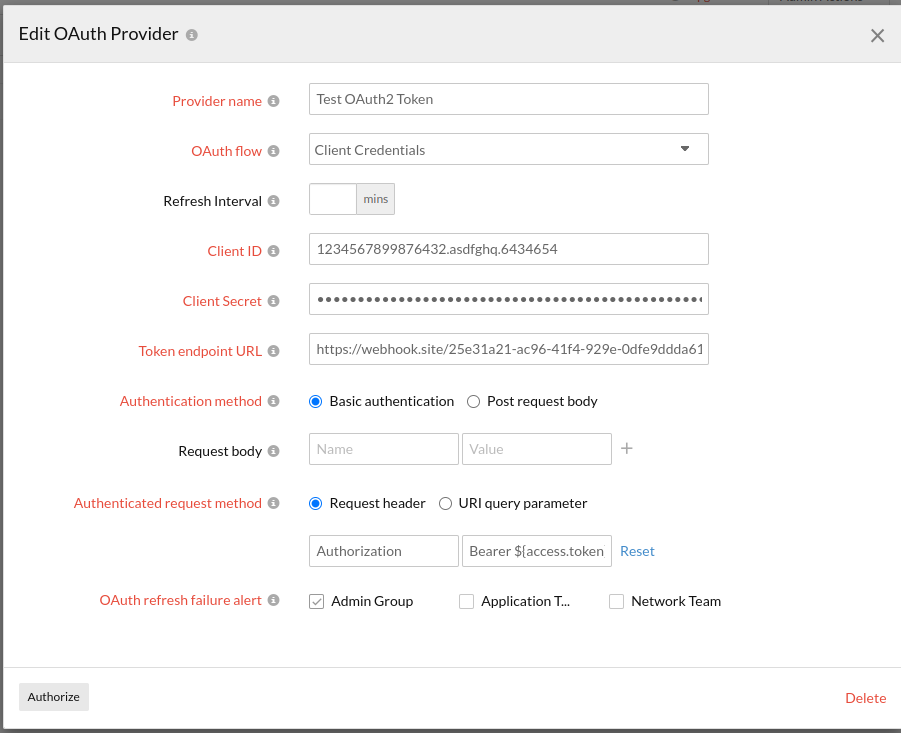Click info icon beside Refresh Interval

click(x=274, y=201)
